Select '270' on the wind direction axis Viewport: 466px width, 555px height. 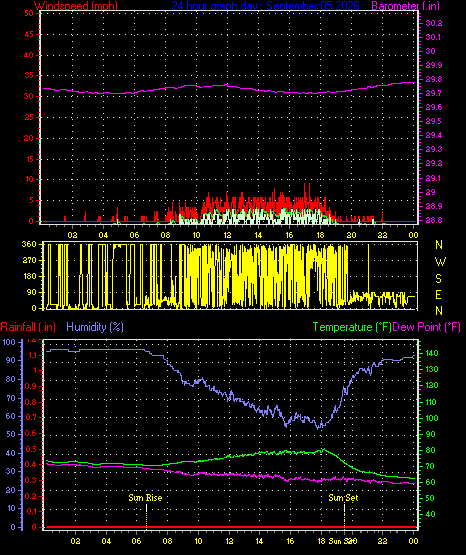pyautogui.click(x=29, y=261)
